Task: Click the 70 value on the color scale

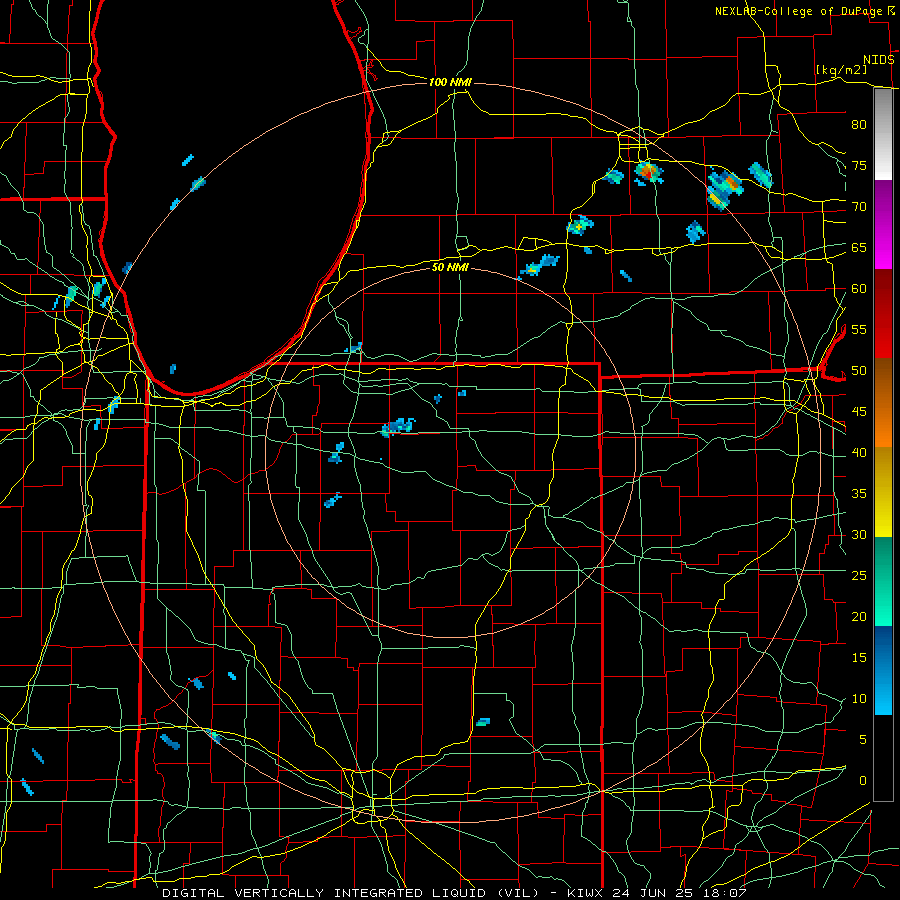Action: point(859,207)
